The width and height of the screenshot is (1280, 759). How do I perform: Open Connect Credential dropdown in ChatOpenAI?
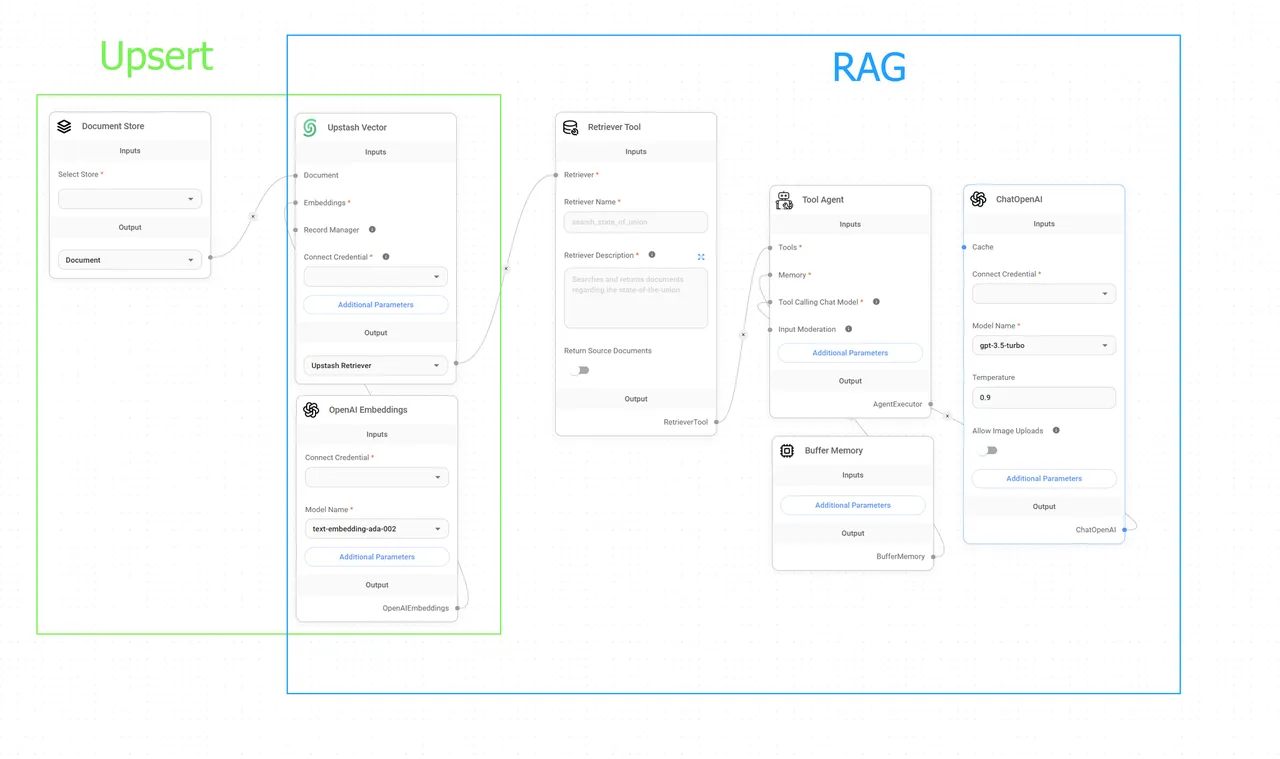point(1044,294)
